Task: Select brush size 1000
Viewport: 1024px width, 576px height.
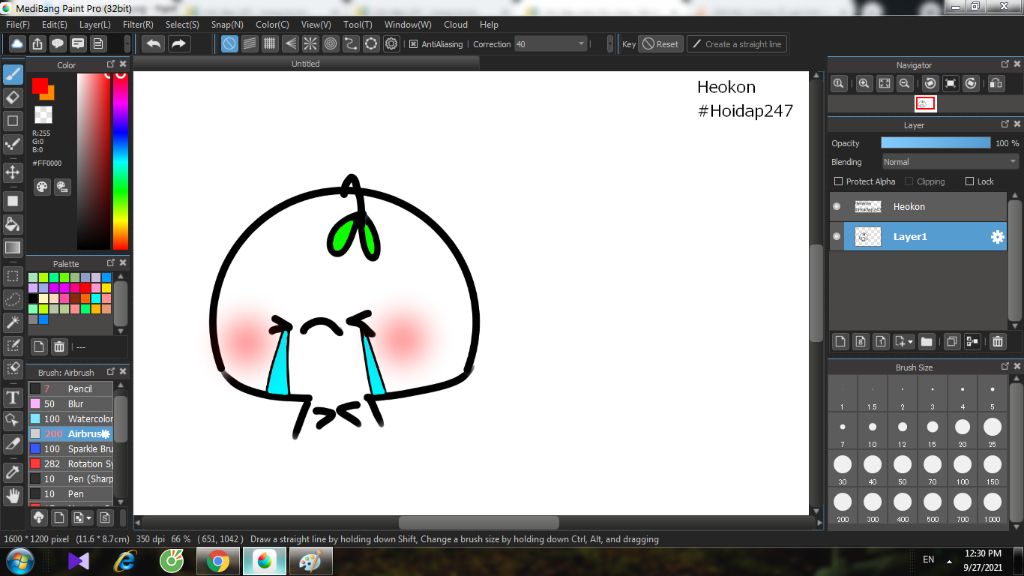Action: click(x=993, y=507)
